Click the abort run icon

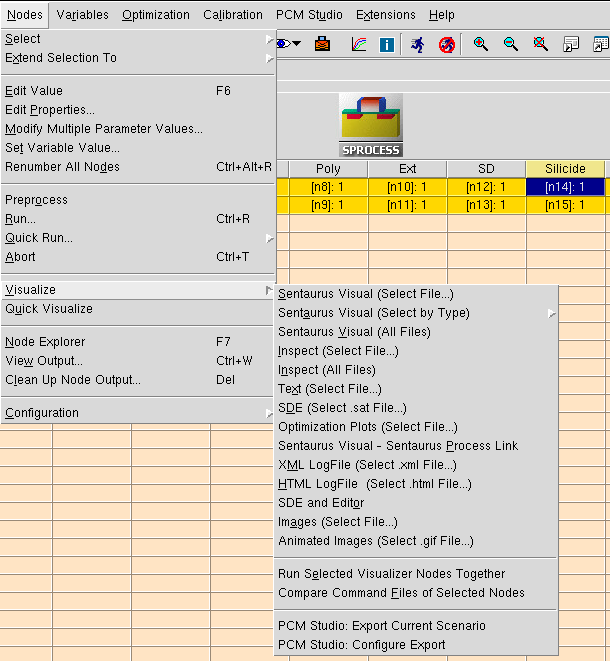pyautogui.click(x=446, y=44)
